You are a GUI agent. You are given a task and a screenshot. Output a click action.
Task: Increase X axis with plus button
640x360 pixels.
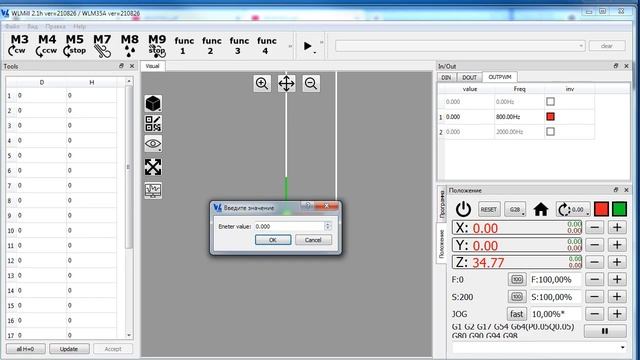pos(617,227)
